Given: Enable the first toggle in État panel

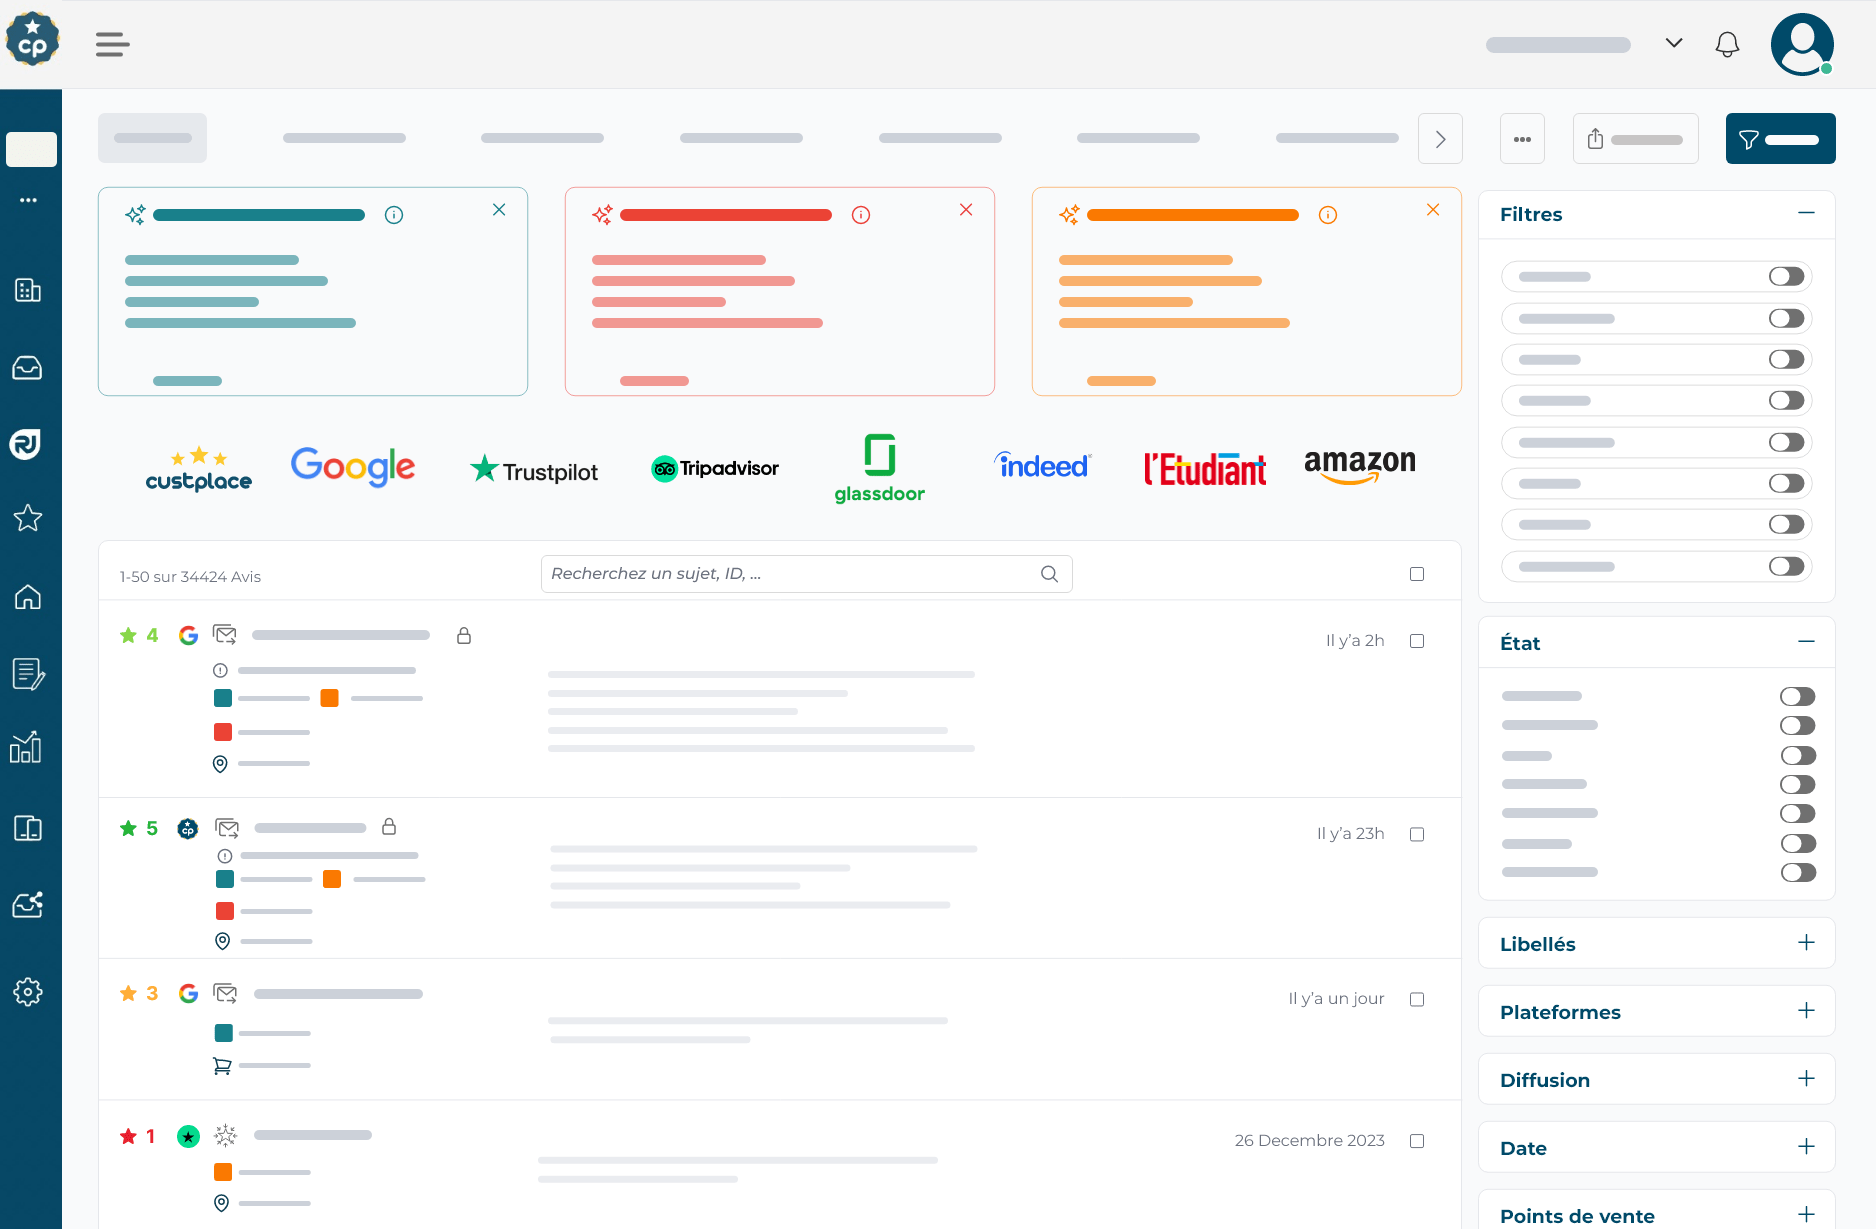Looking at the screenshot, I should pos(1798,696).
